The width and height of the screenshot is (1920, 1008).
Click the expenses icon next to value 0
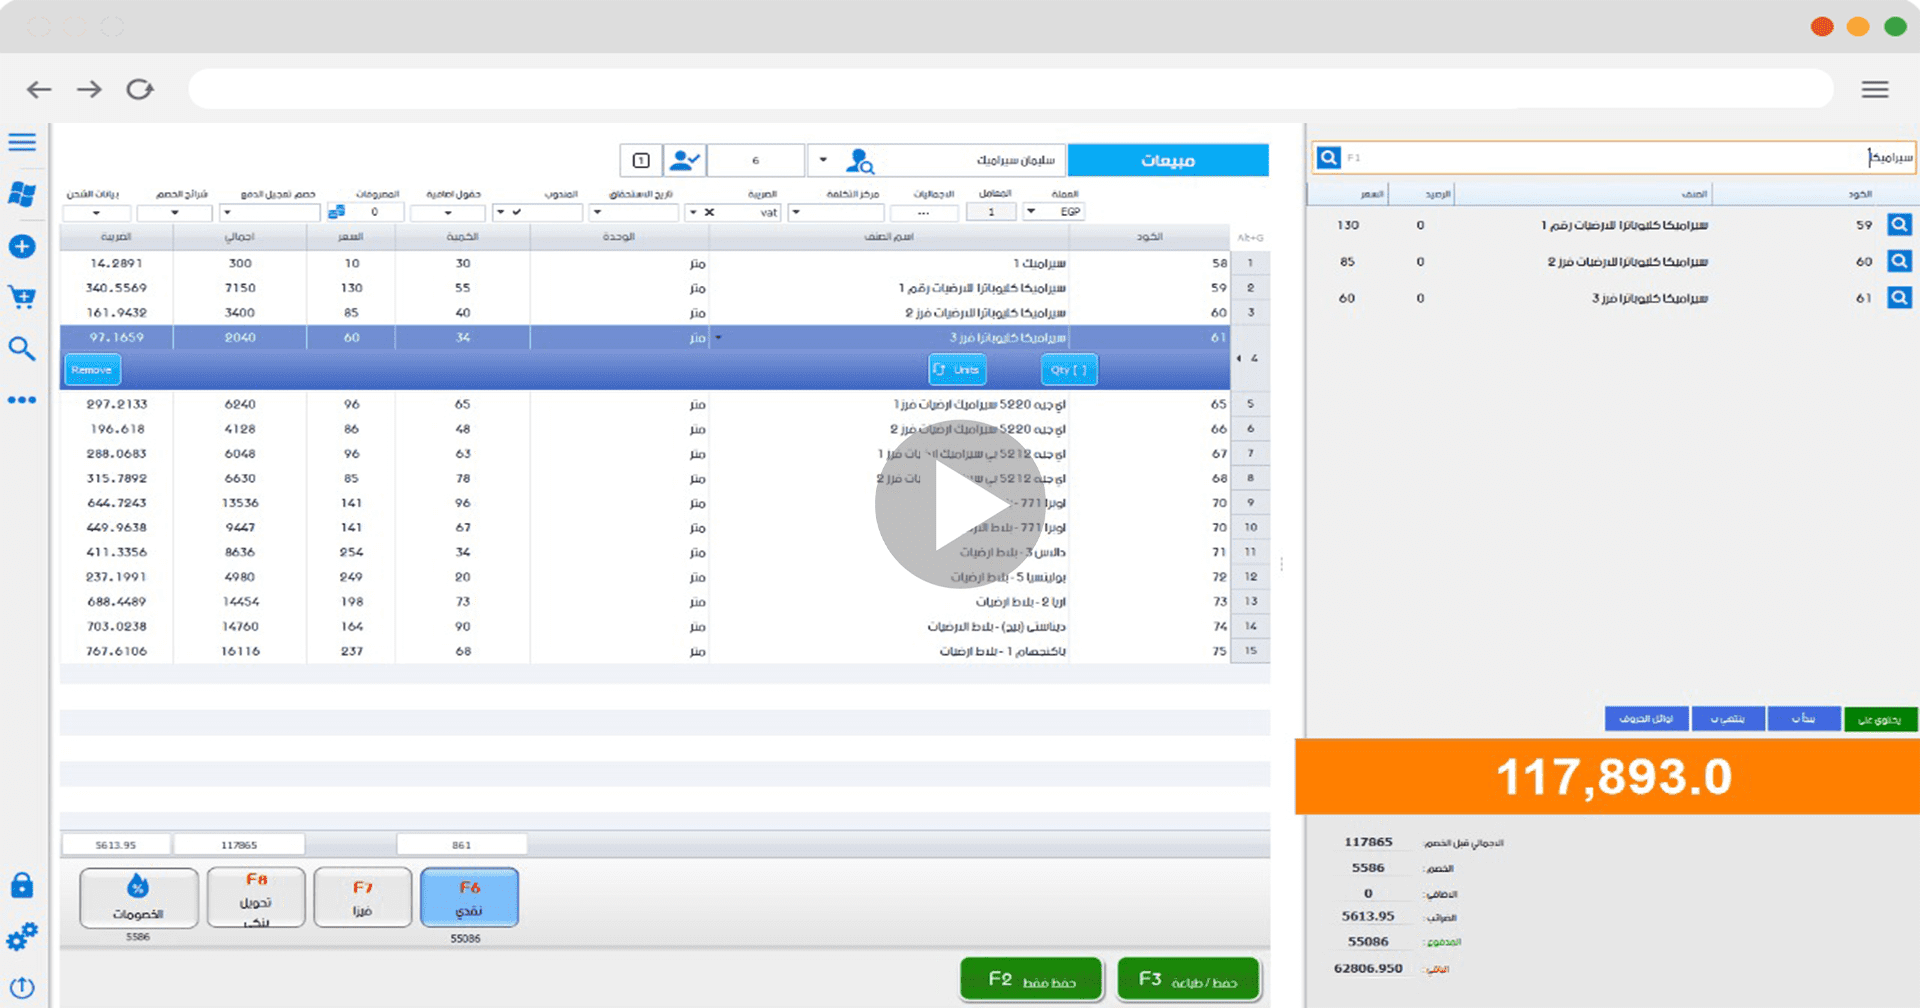(337, 212)
